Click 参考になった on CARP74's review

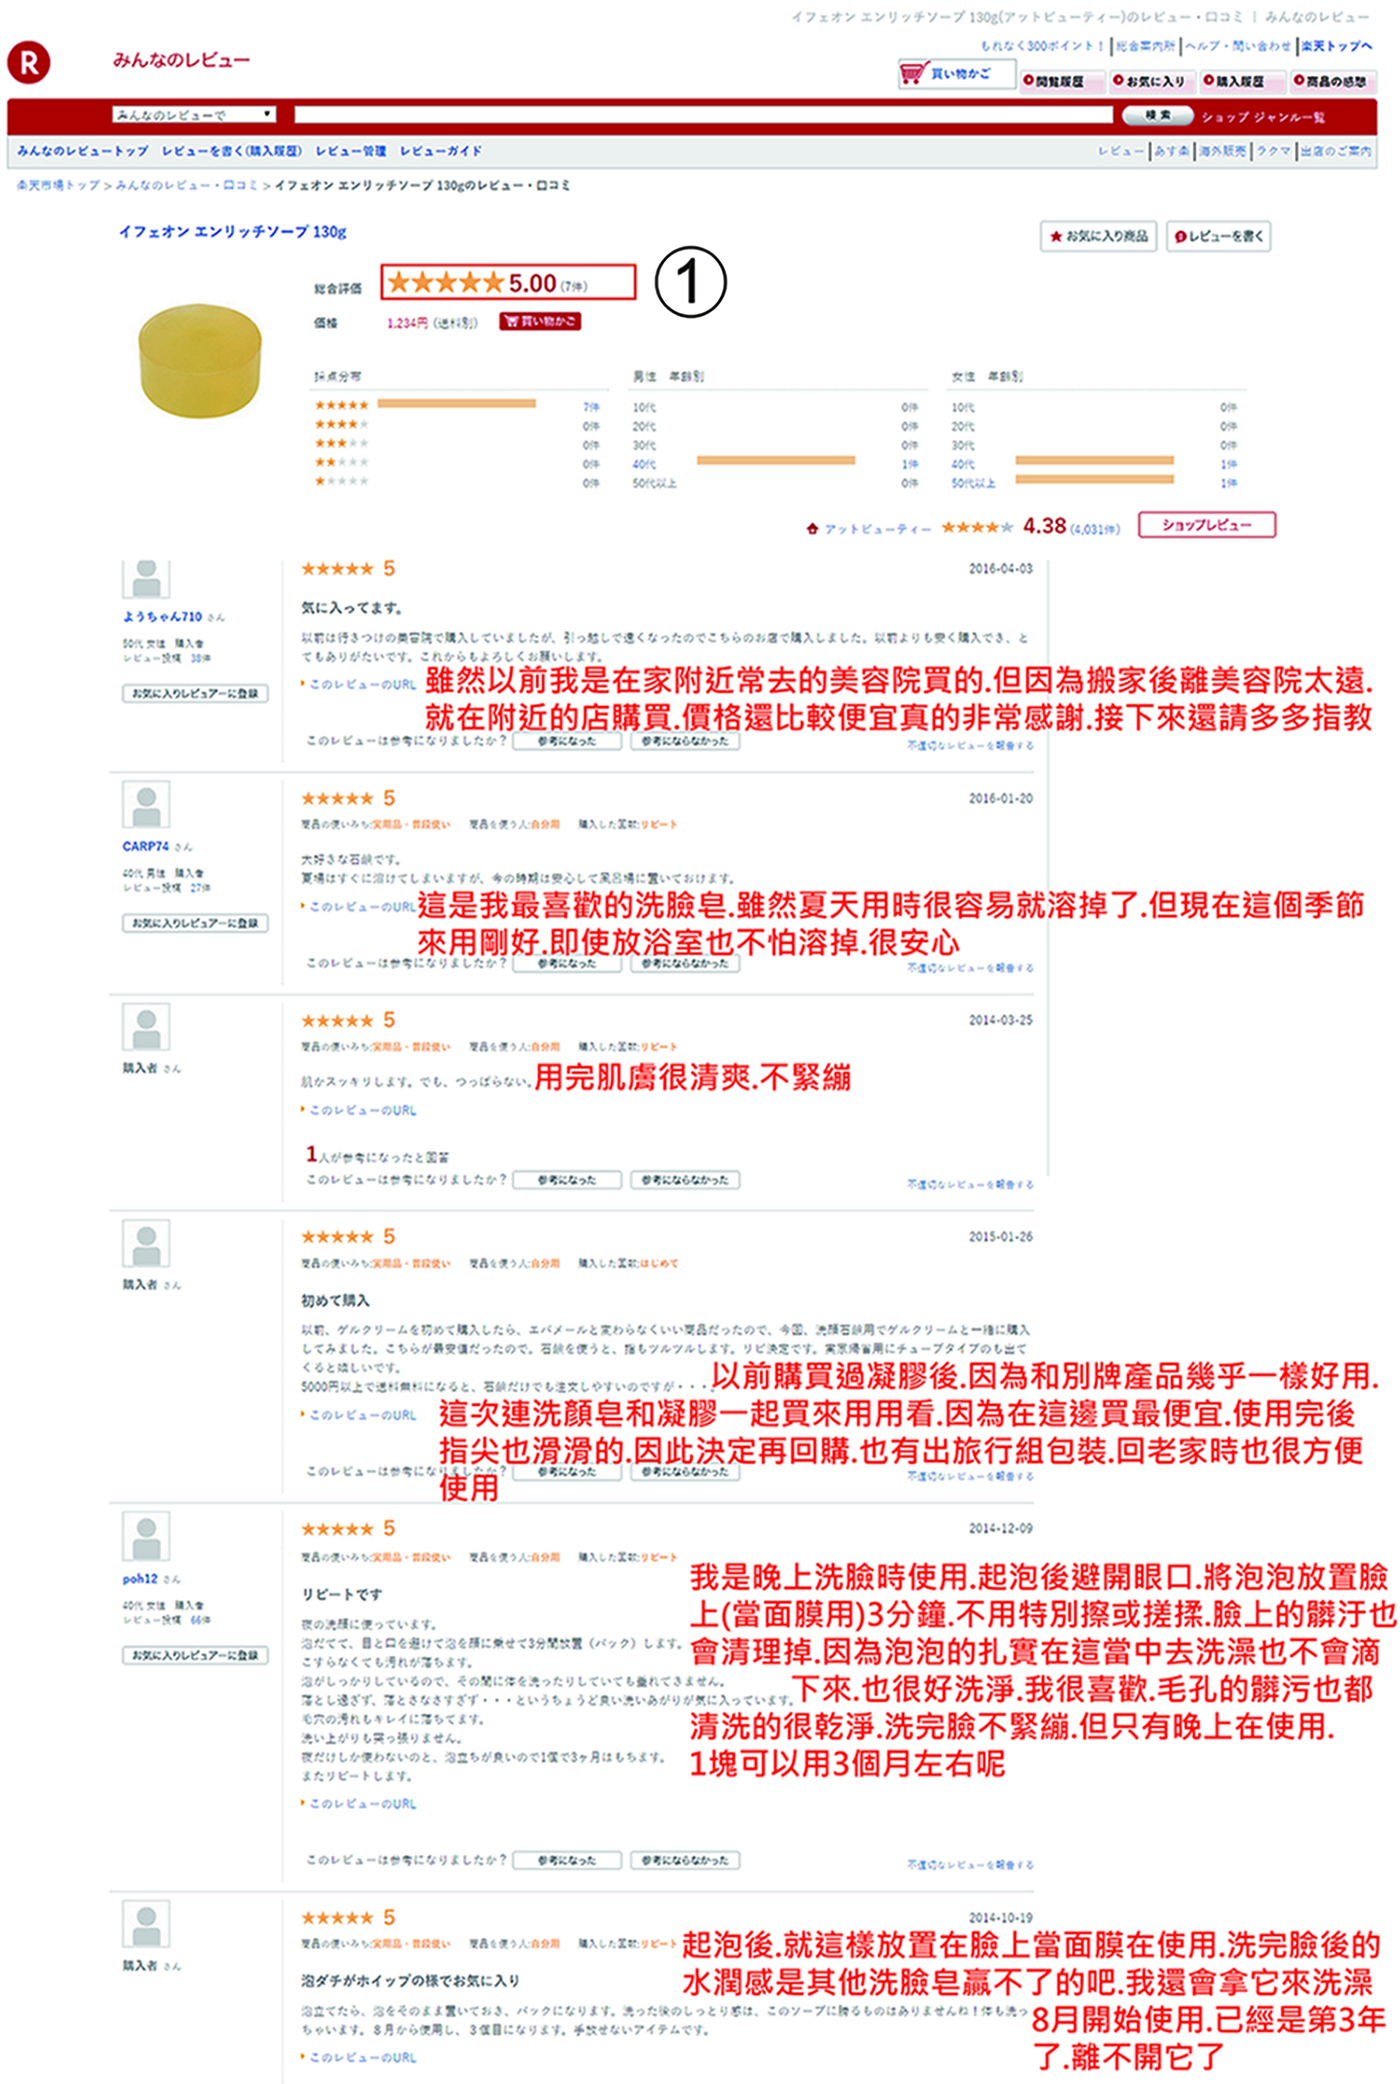tap(567, 963)
